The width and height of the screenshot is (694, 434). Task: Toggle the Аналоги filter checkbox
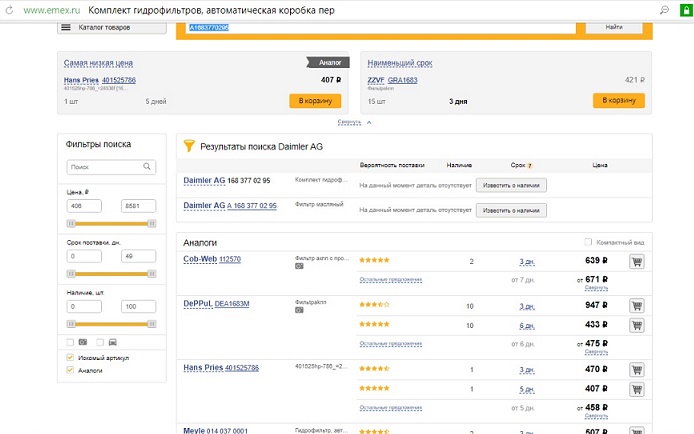click(70, 370)
